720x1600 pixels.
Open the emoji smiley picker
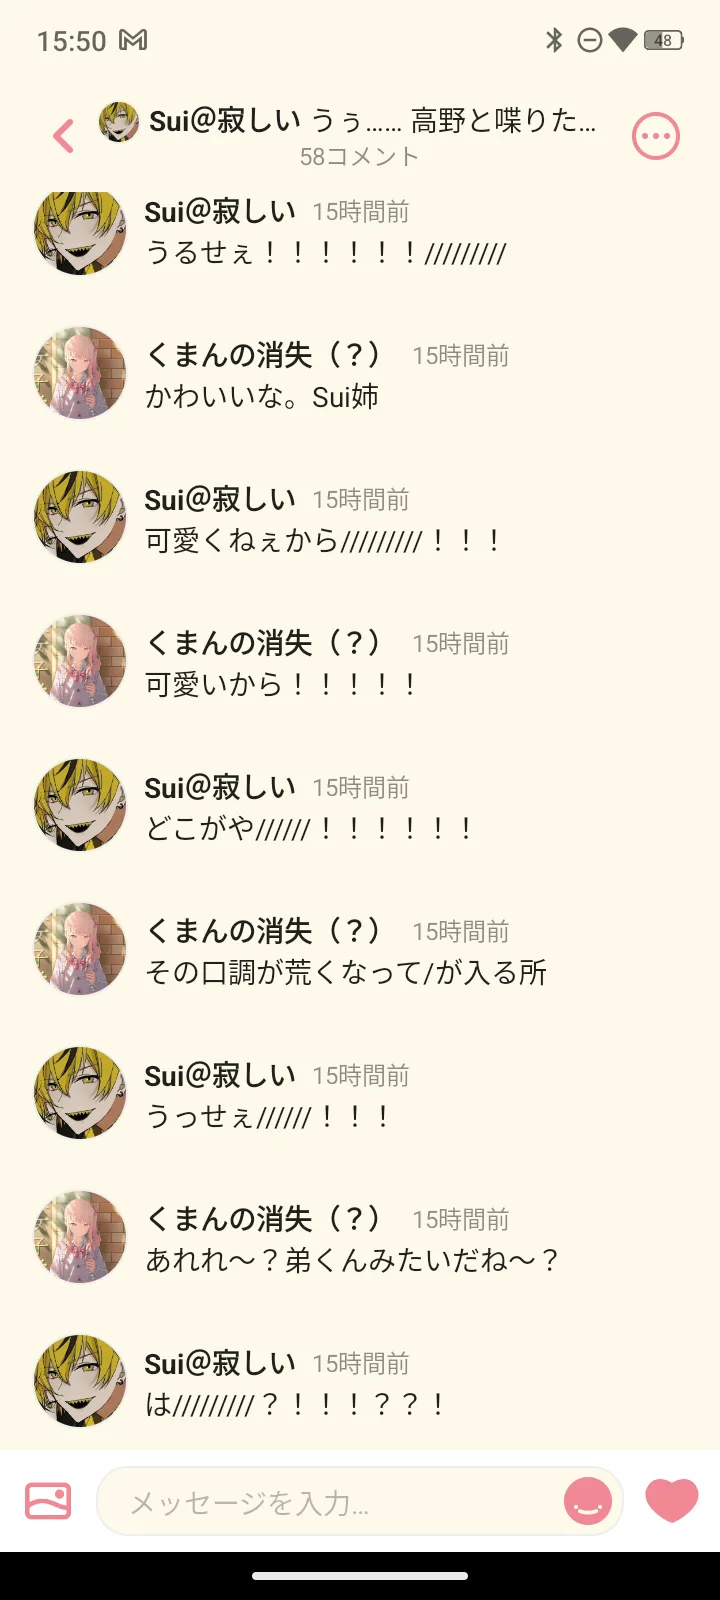point(588,1501)
